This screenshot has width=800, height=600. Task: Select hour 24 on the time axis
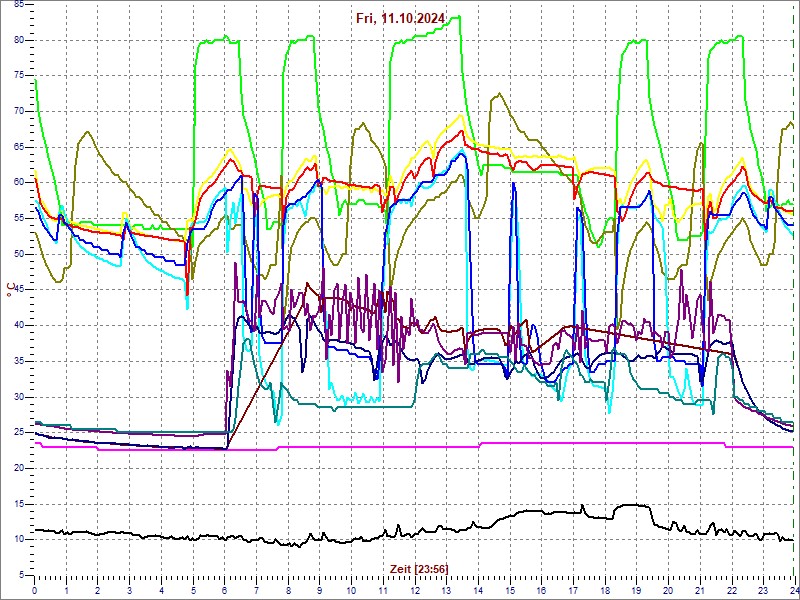point(793,590)
